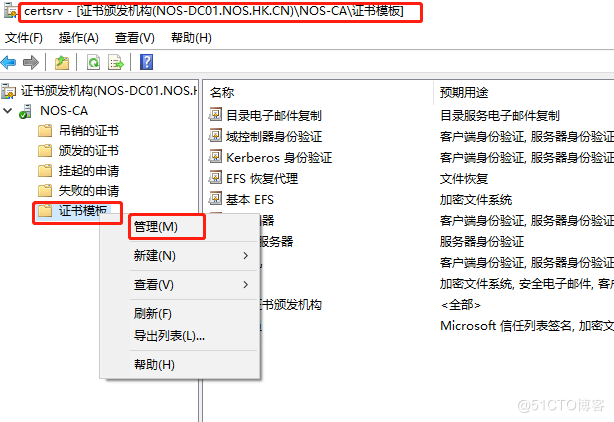The height and width of the screenshot is (422, 614).
Task: Click the folder icon beside 证书模板
Action: coord(45,211)
